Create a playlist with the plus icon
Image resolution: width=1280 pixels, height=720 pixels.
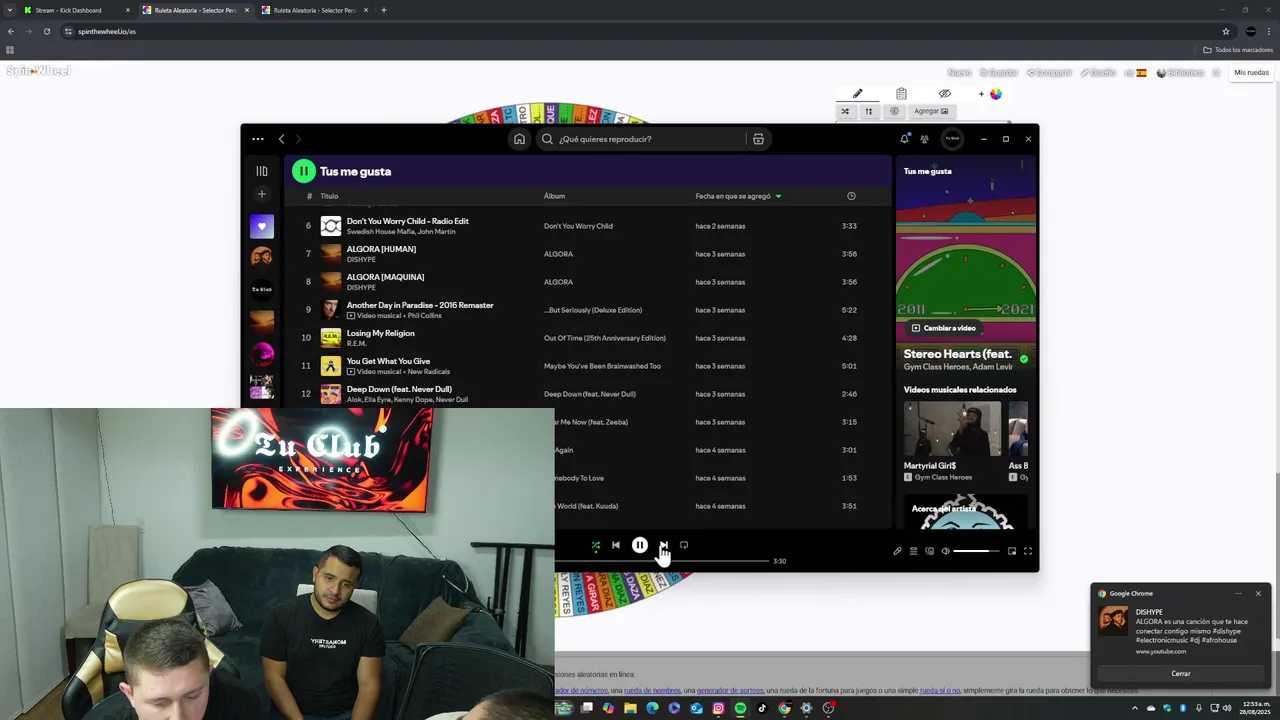(262, 194)
